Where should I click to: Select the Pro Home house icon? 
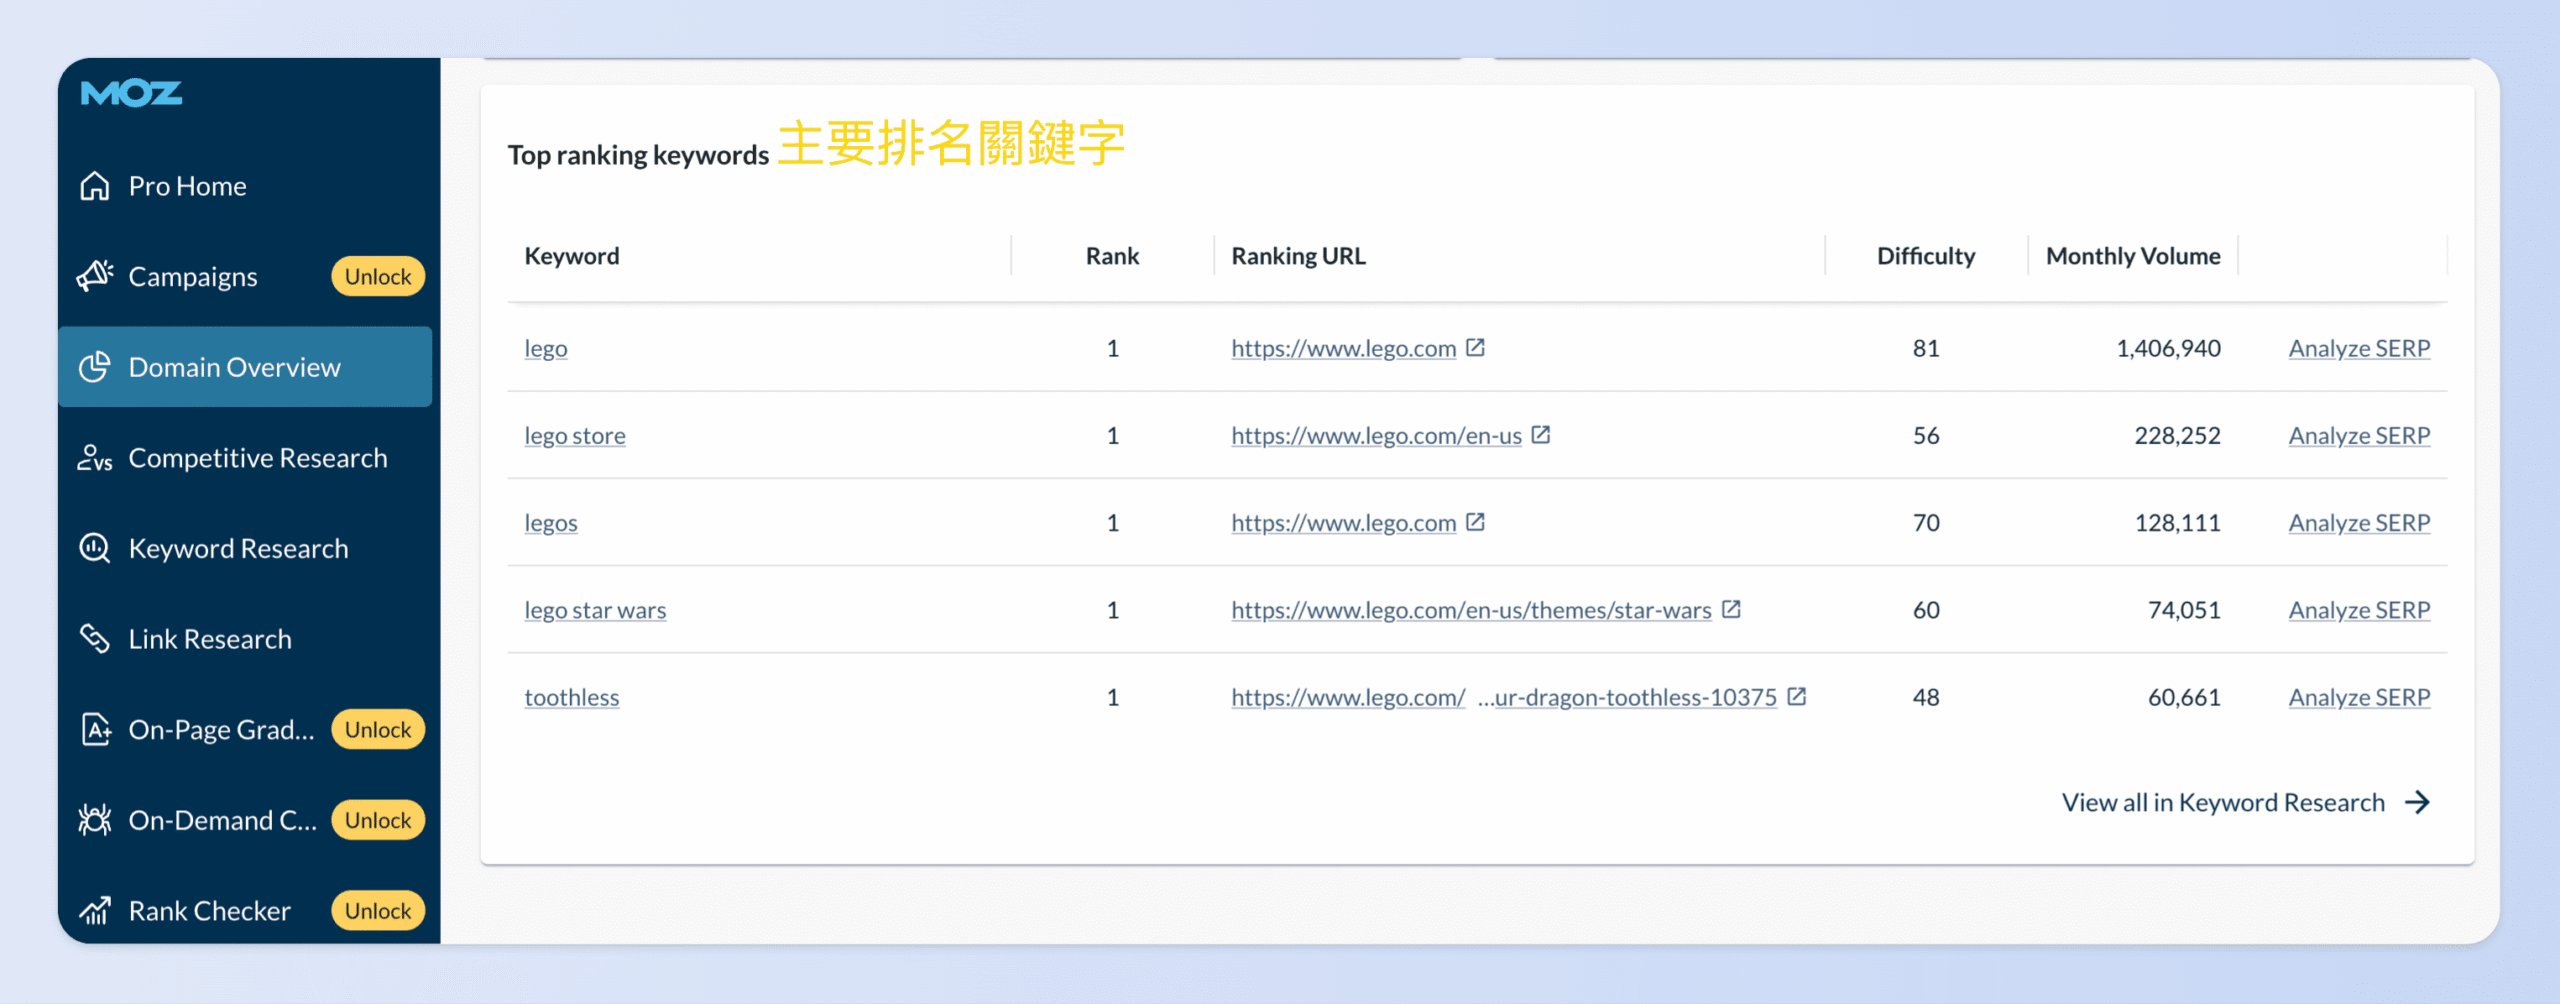95,185
